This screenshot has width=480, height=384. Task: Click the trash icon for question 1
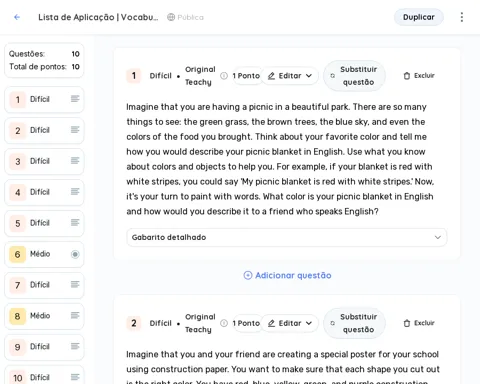[x=407, y=76]
